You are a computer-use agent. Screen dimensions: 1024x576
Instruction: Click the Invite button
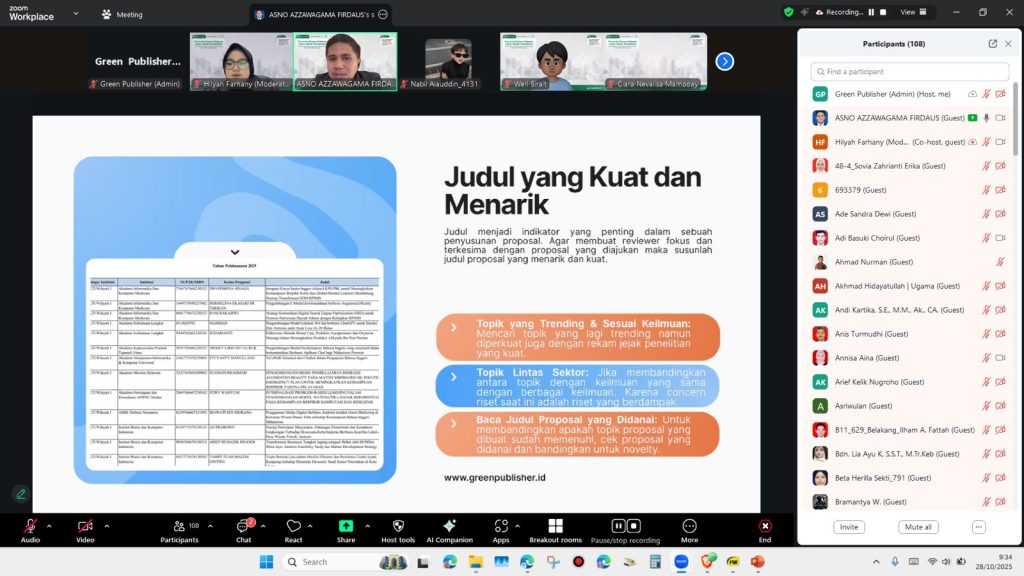tap(848, 527)
